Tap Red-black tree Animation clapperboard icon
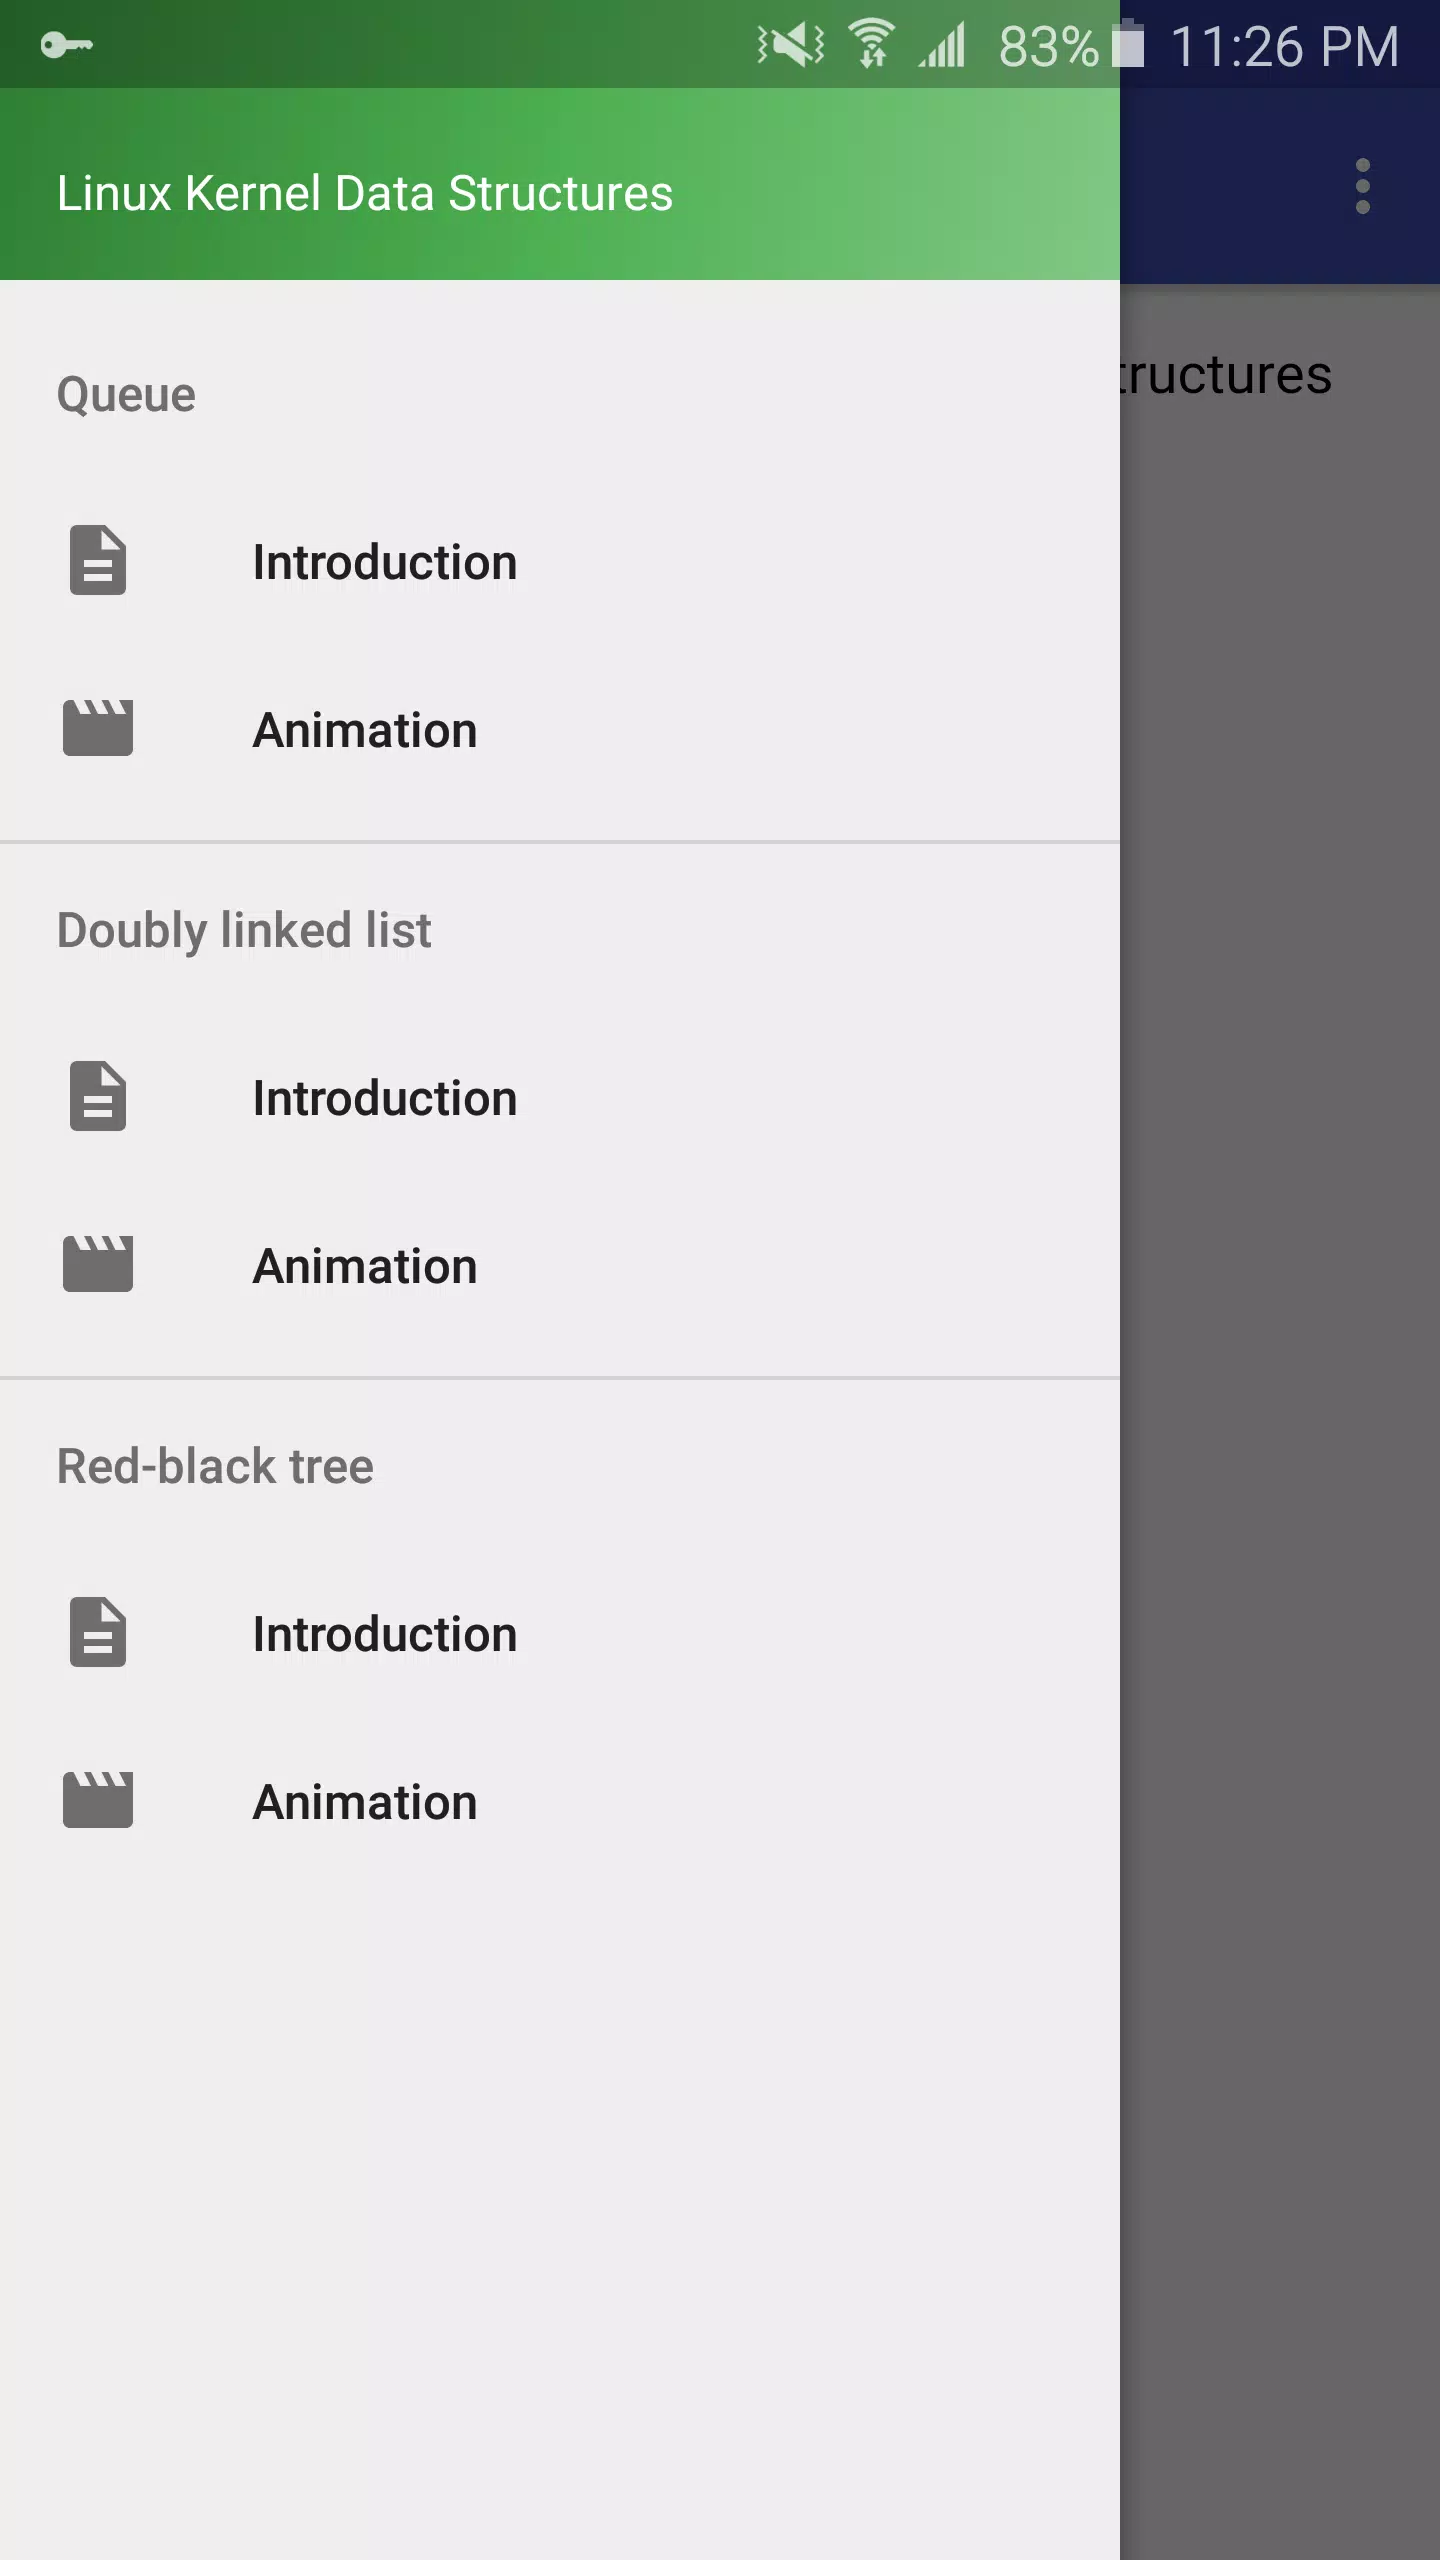 tap(98, 1800)
